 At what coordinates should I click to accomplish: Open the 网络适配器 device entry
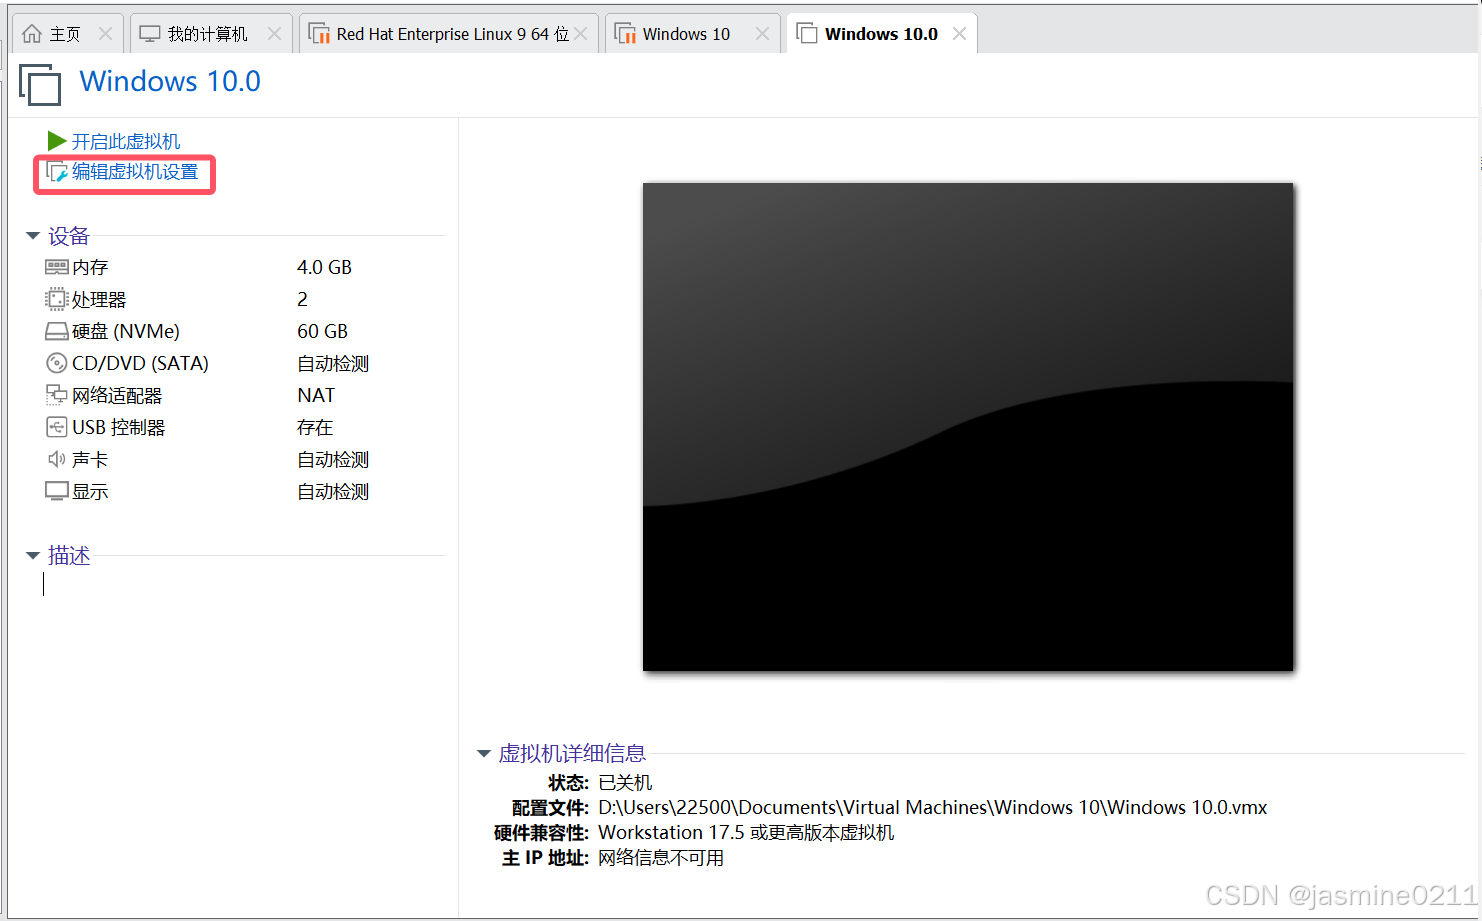point(117,395)
